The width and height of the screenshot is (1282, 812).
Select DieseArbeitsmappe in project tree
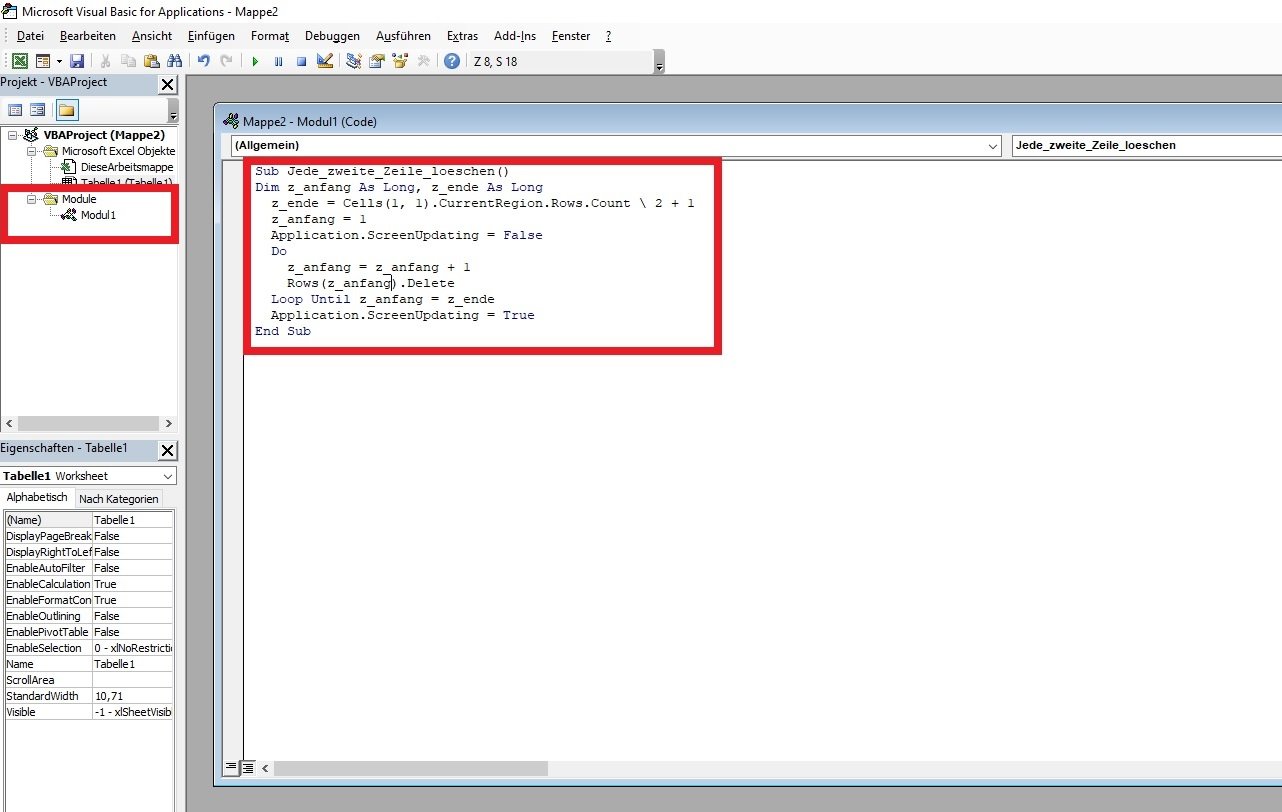(x=127, y=167)
